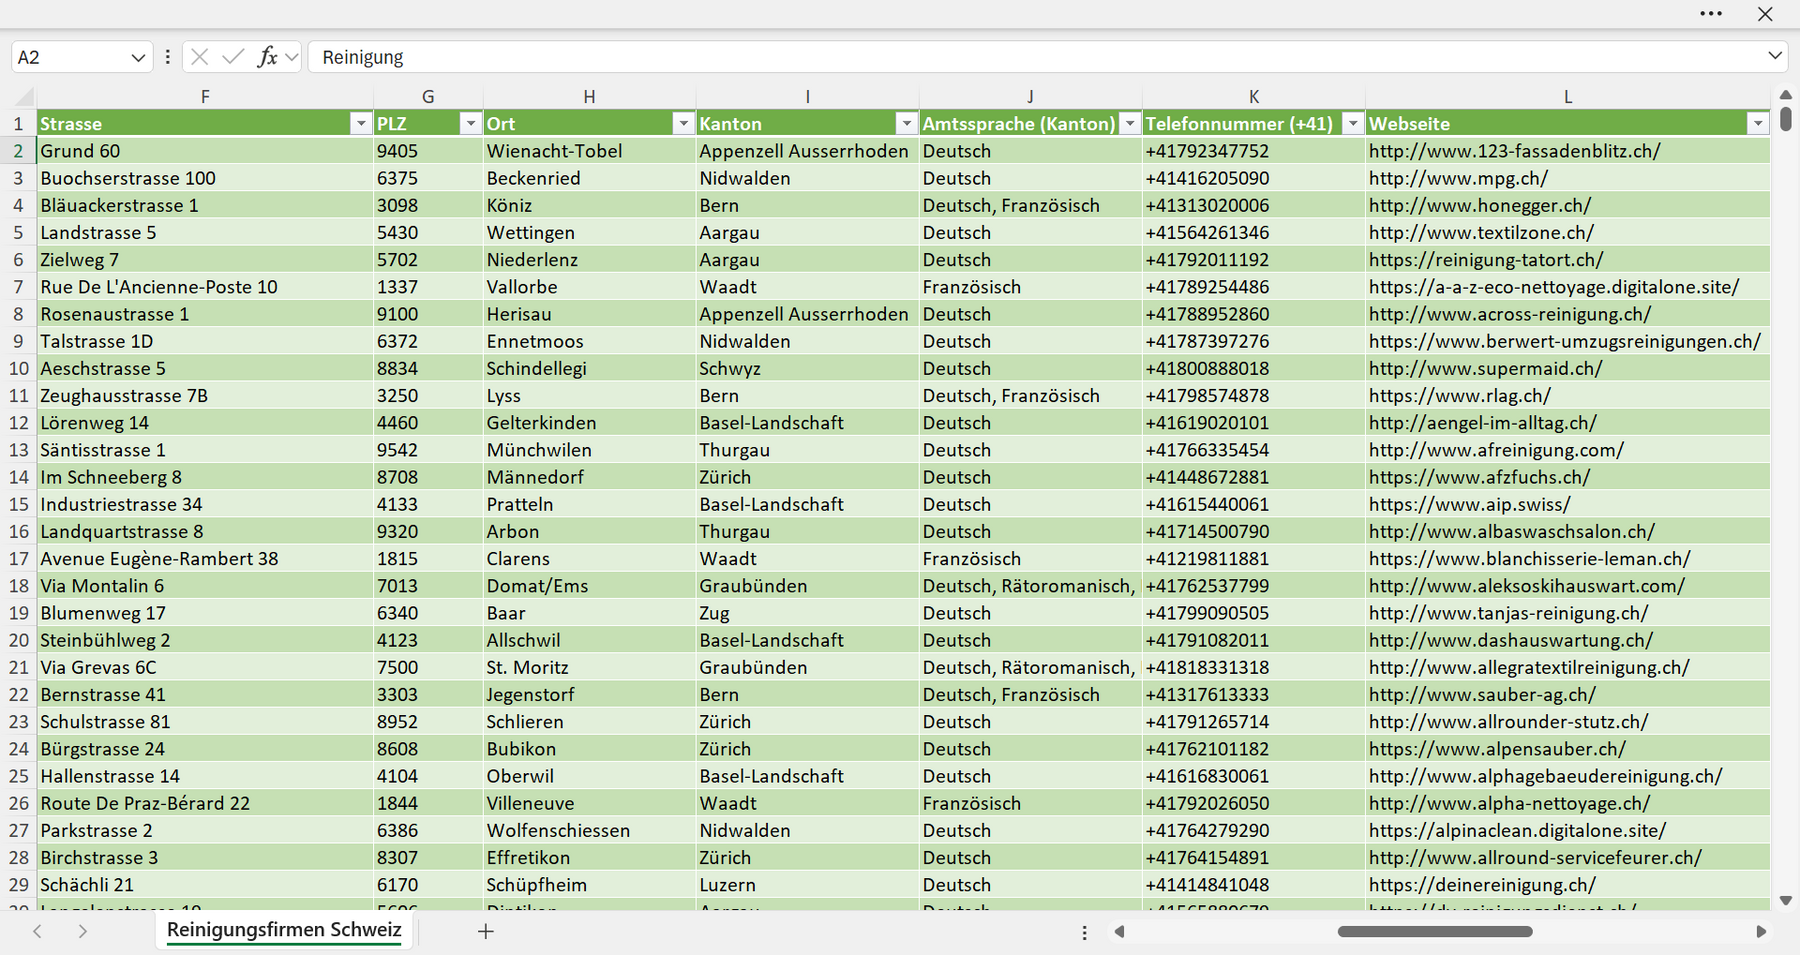
Task: Open the Webseite column filter dropdown
Action: pos(1757,123)
